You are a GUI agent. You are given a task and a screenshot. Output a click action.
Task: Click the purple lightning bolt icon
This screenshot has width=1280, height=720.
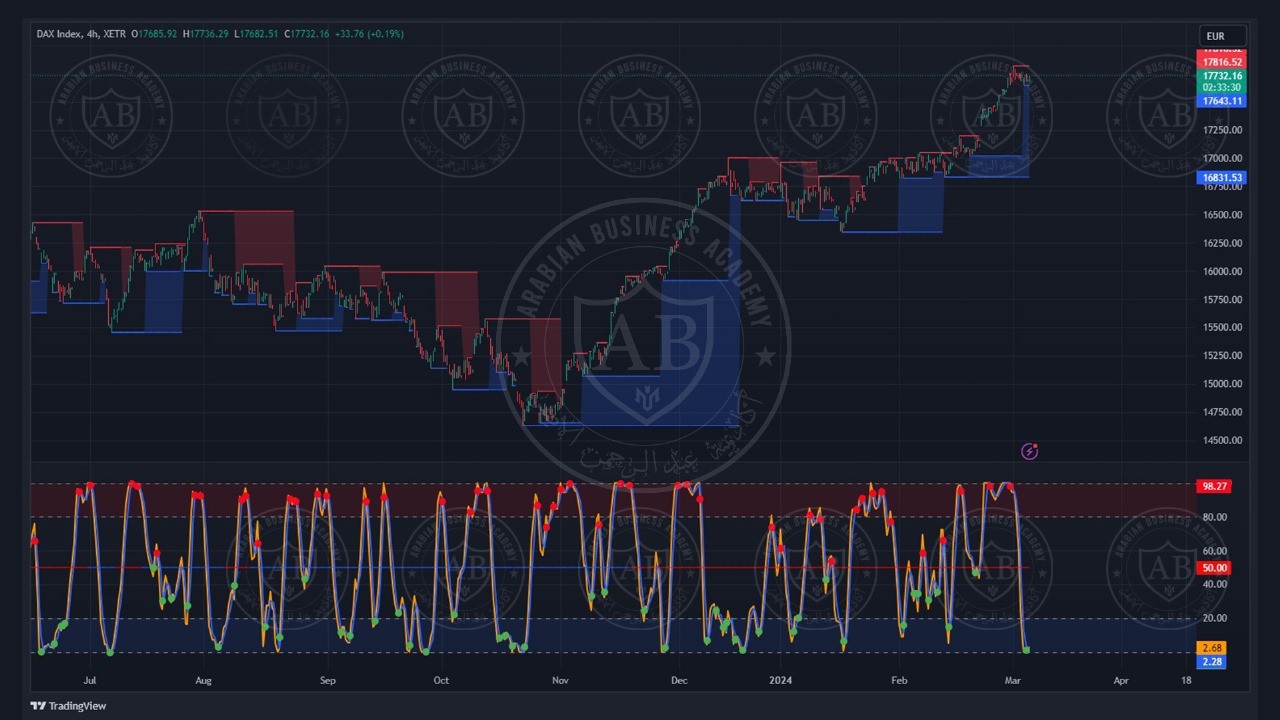[x=1029, y=452]
